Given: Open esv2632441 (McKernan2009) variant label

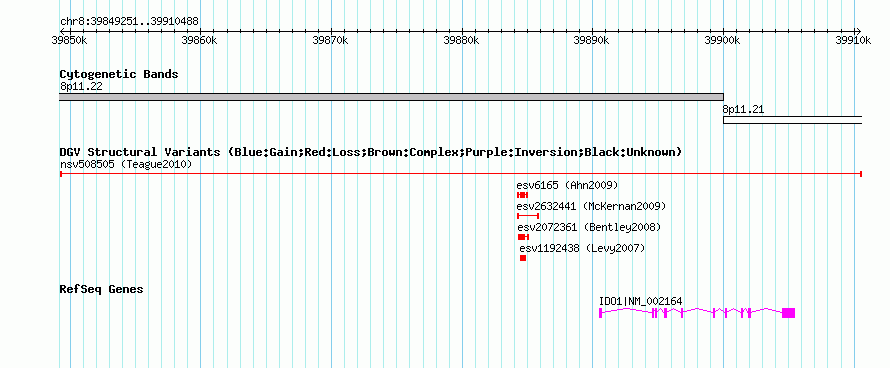Looking at the screenshot, I should click(591, 206).
